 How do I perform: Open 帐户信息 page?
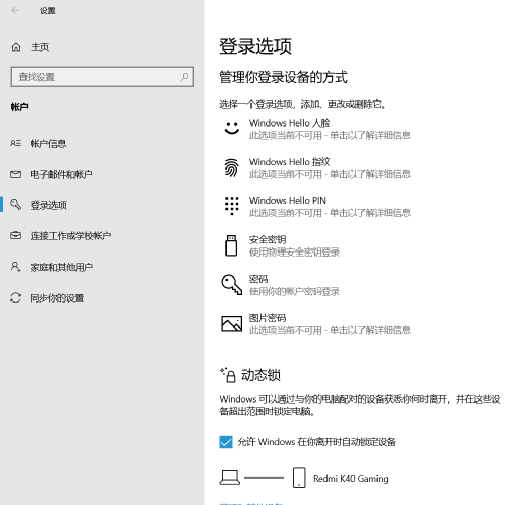[x=48, y=144]
